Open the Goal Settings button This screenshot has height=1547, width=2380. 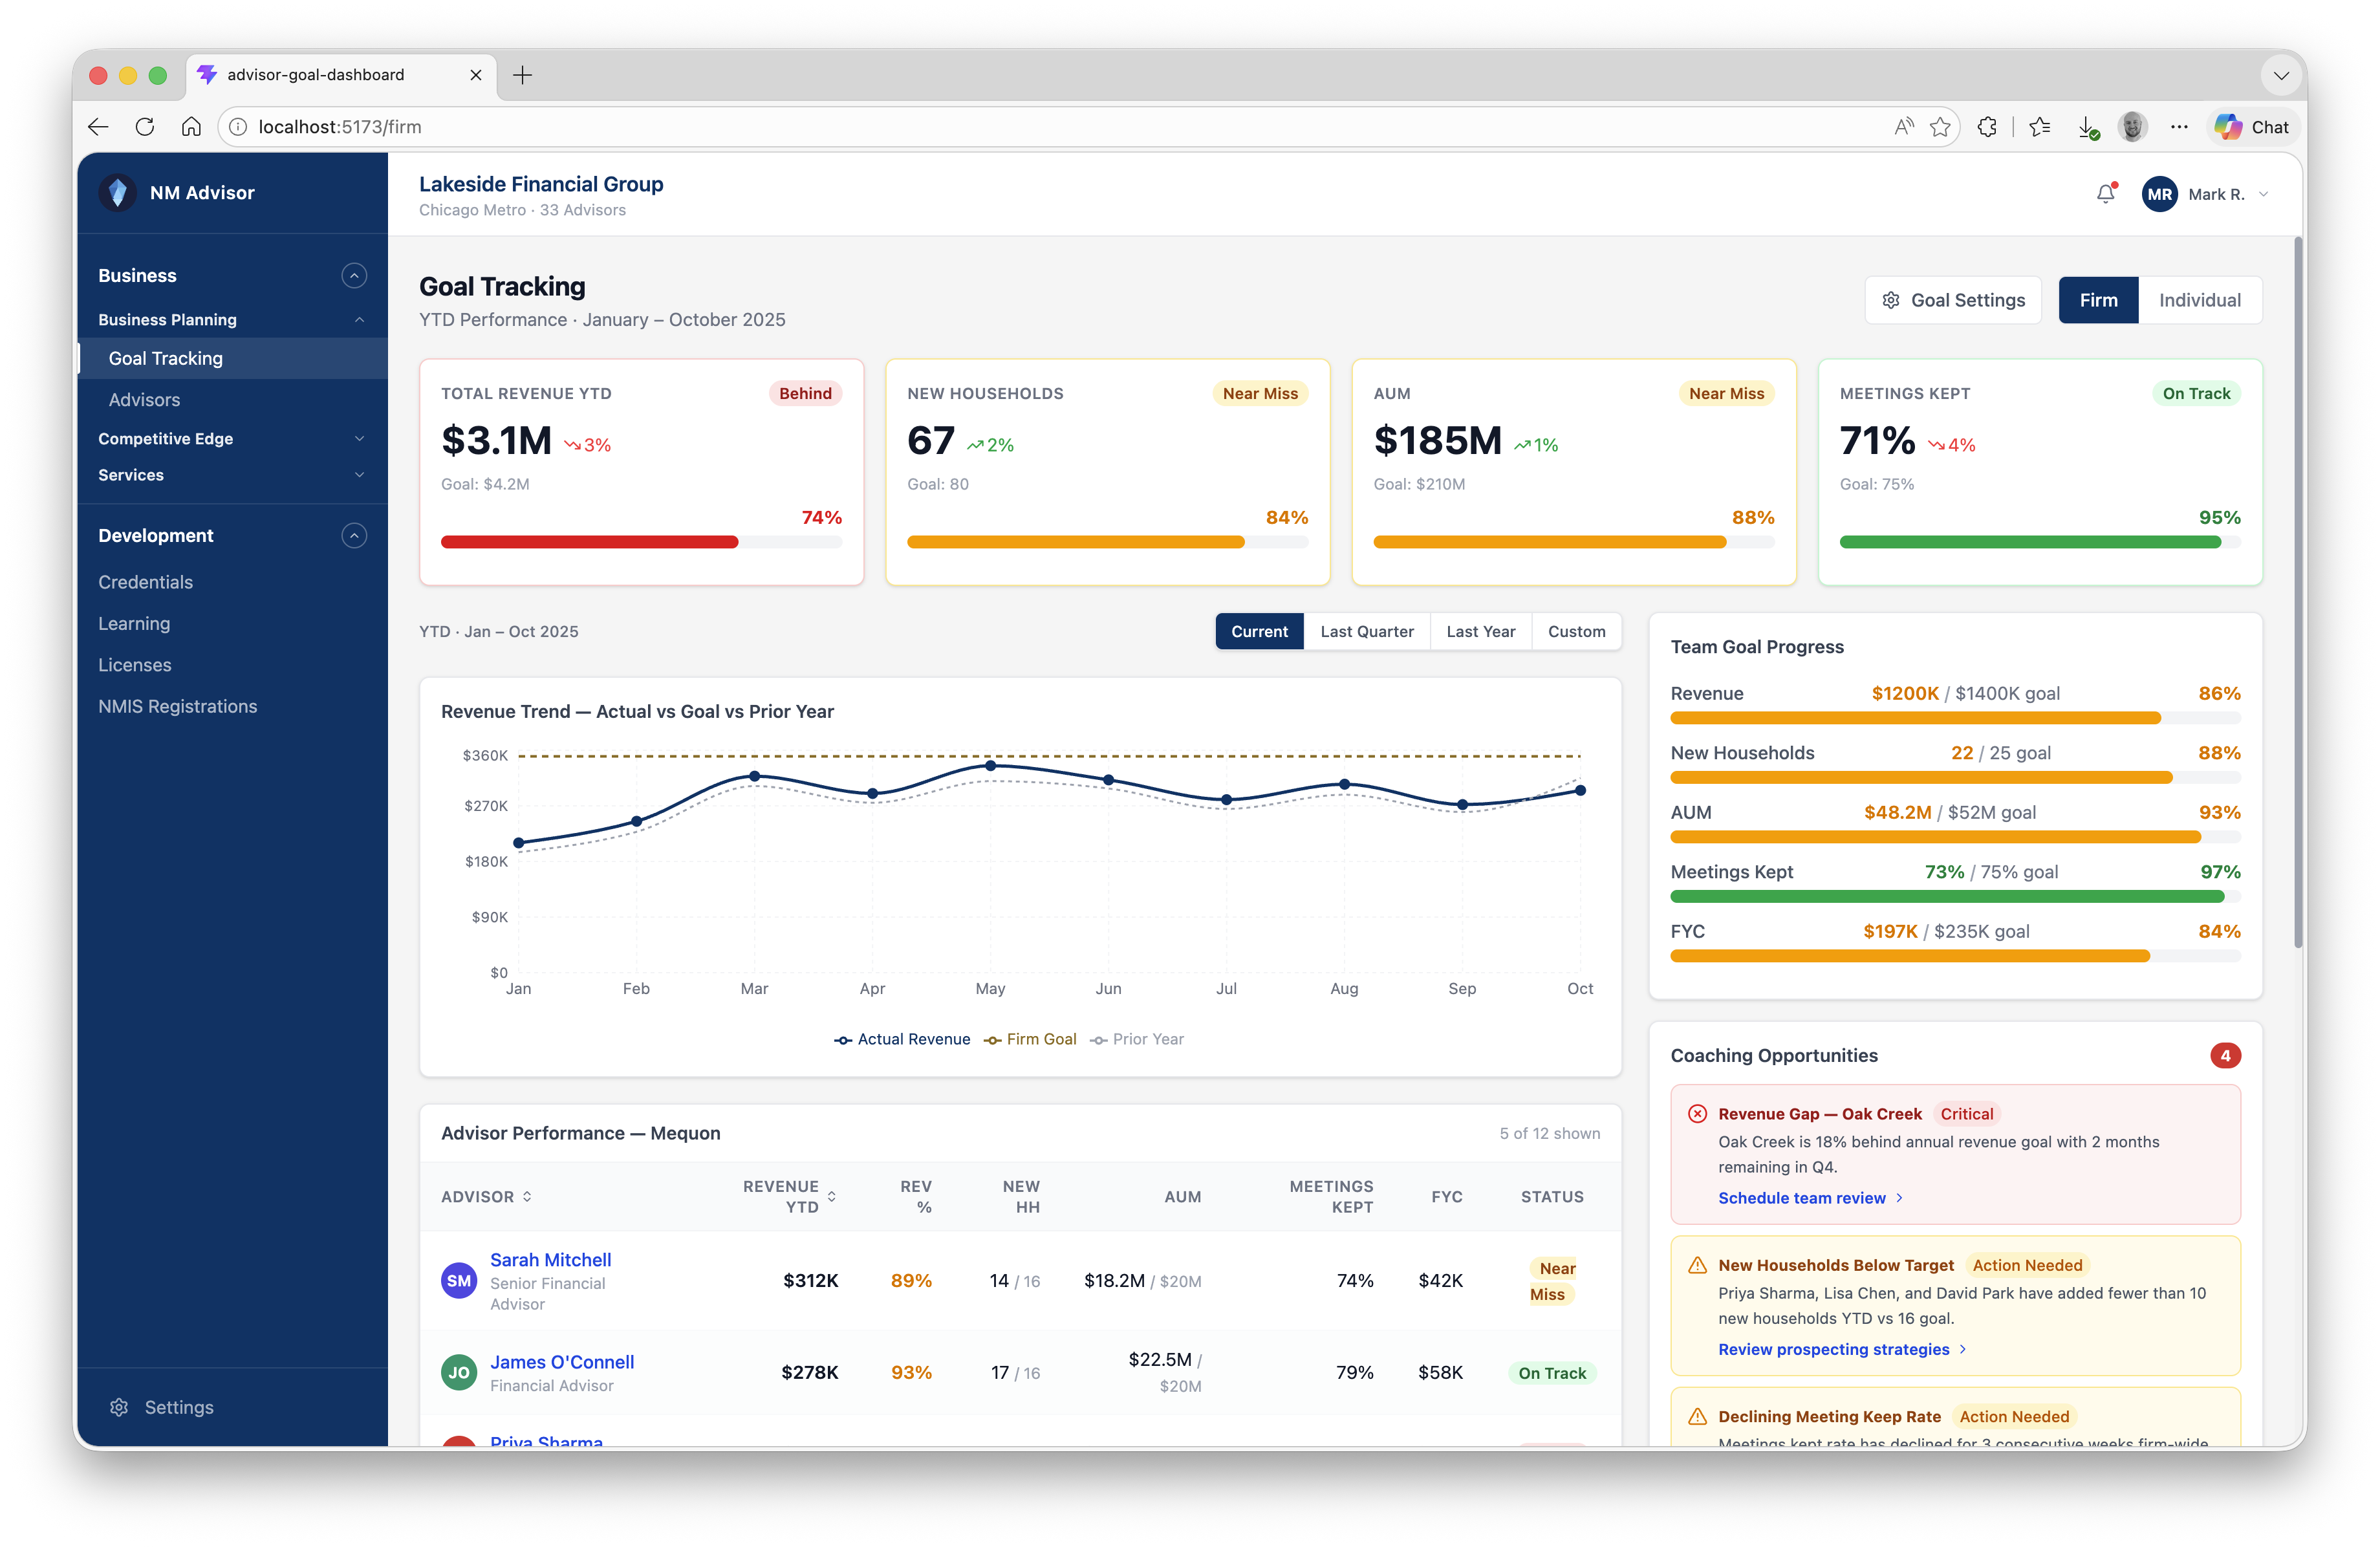click(1952, 300)
